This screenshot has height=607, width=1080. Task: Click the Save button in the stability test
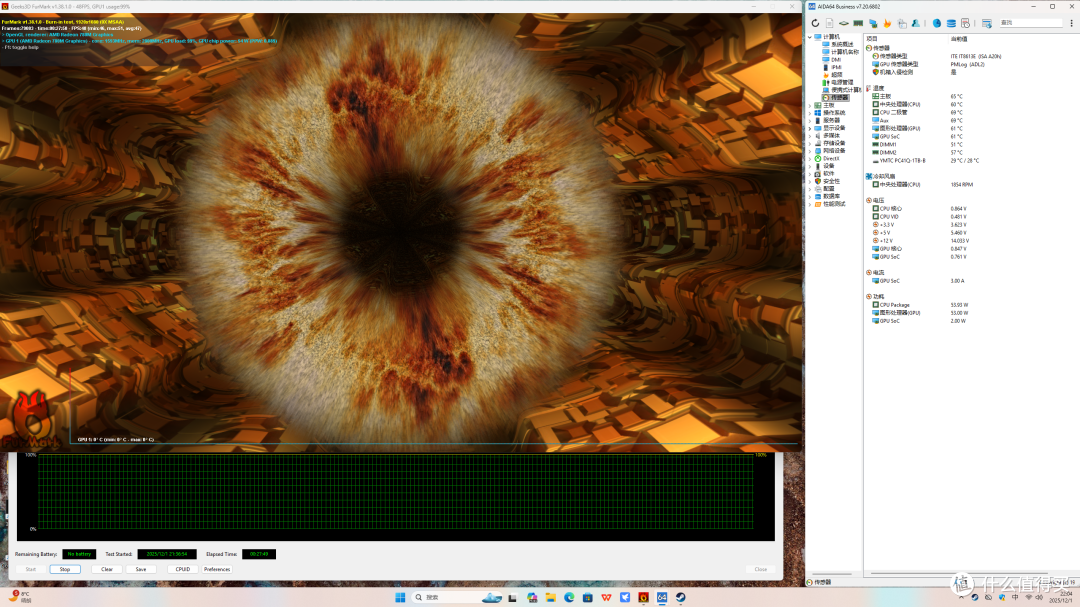pyautogui.click(x=141, y=569)
